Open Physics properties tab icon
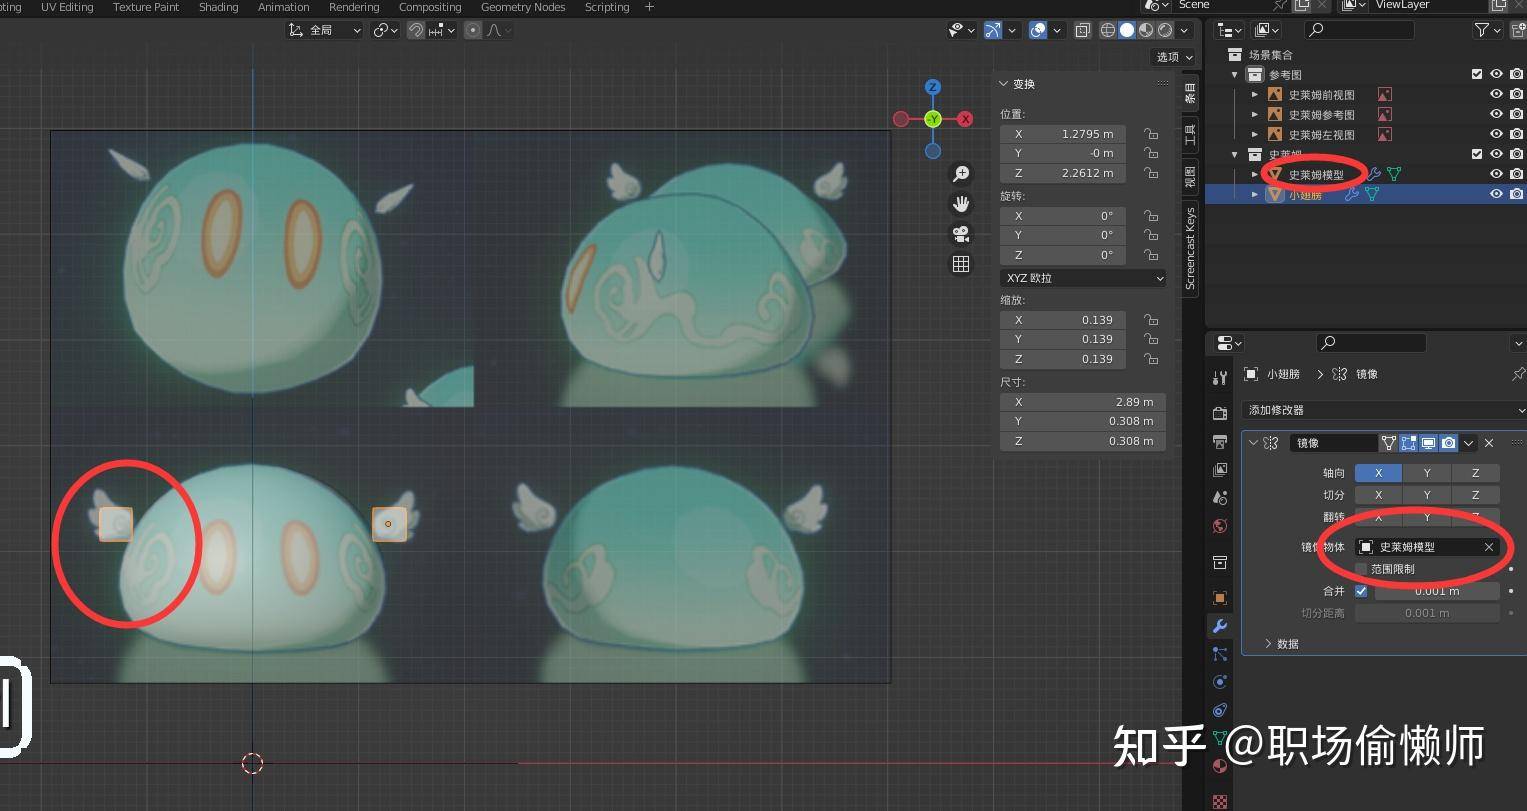Image resolution: width=1527 pixels, height=811 pixels. pos(1219,682)
